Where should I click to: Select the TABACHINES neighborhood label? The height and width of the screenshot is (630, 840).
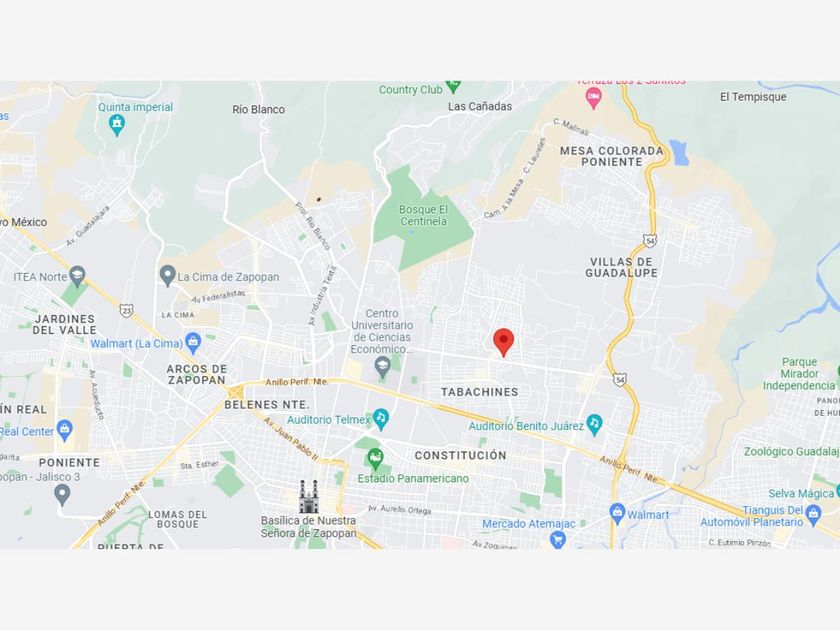[x=479, y=392]
